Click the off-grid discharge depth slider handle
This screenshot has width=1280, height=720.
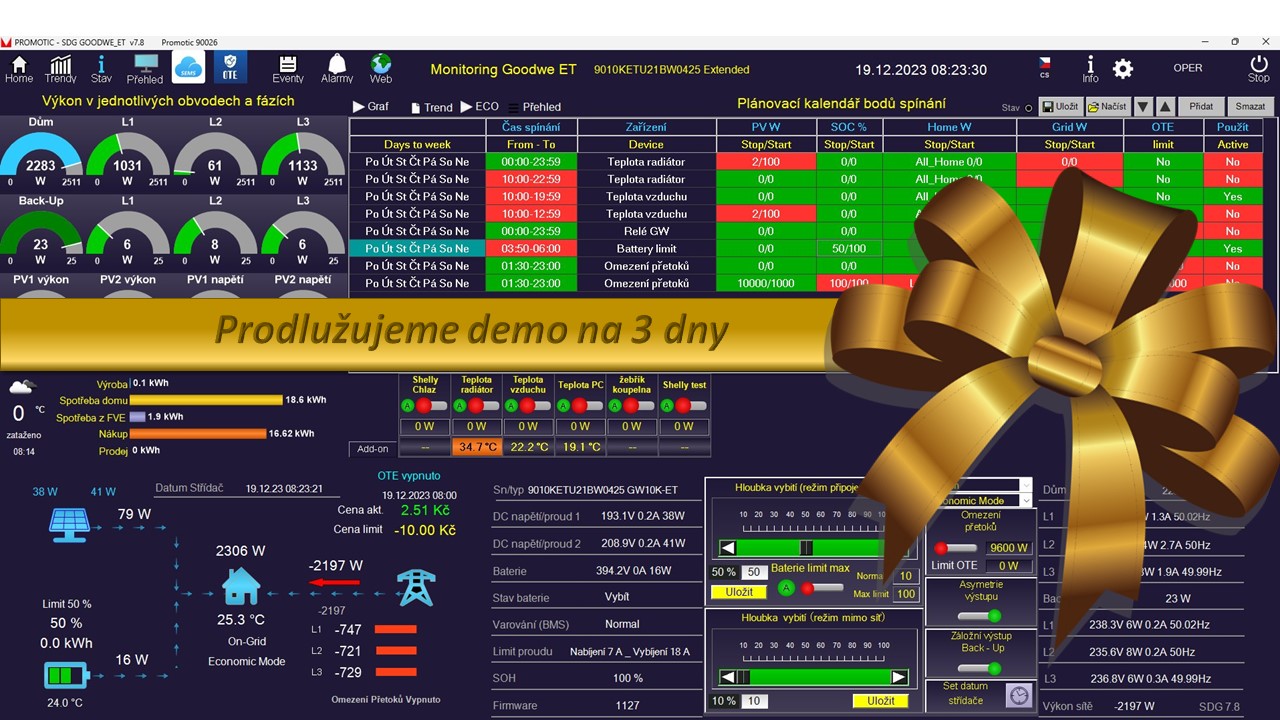pyautogui.click(x=744, y=677)
